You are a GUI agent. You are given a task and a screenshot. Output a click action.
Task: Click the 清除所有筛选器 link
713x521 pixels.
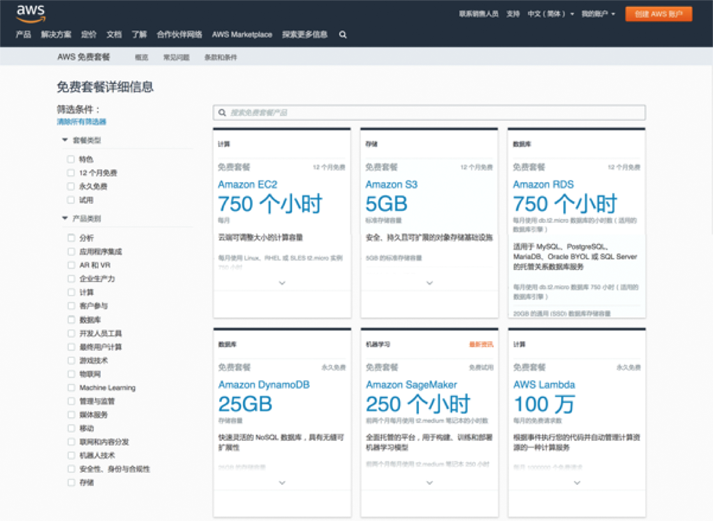coord(81,121)
